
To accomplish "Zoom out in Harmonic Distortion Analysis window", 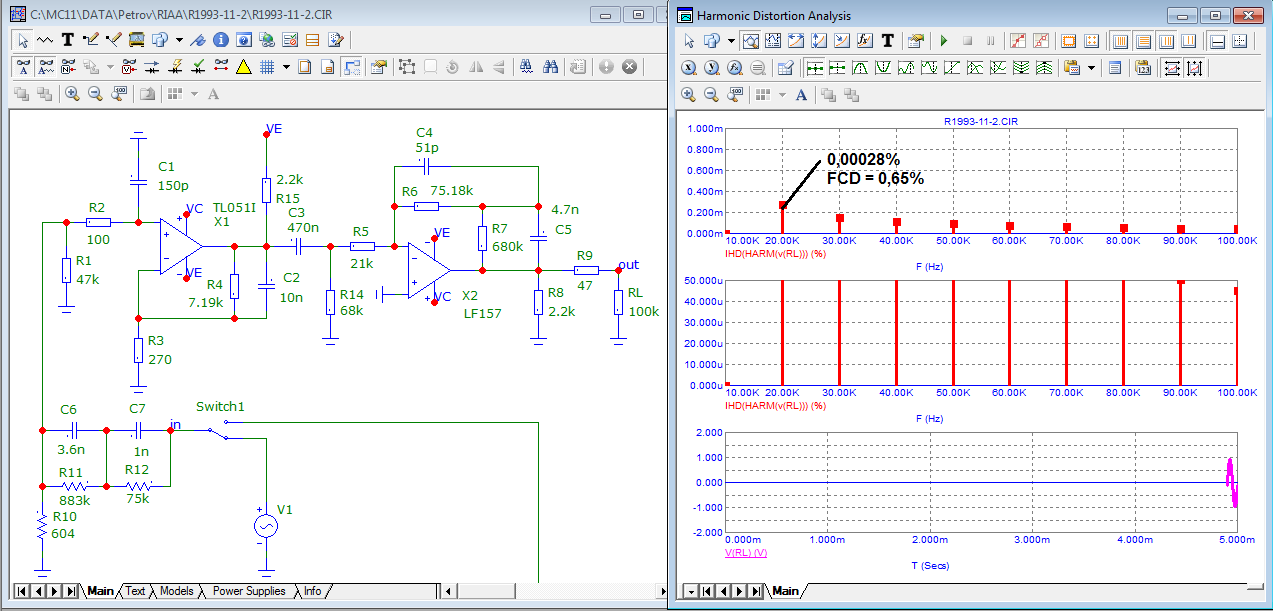I will [712, 94].
